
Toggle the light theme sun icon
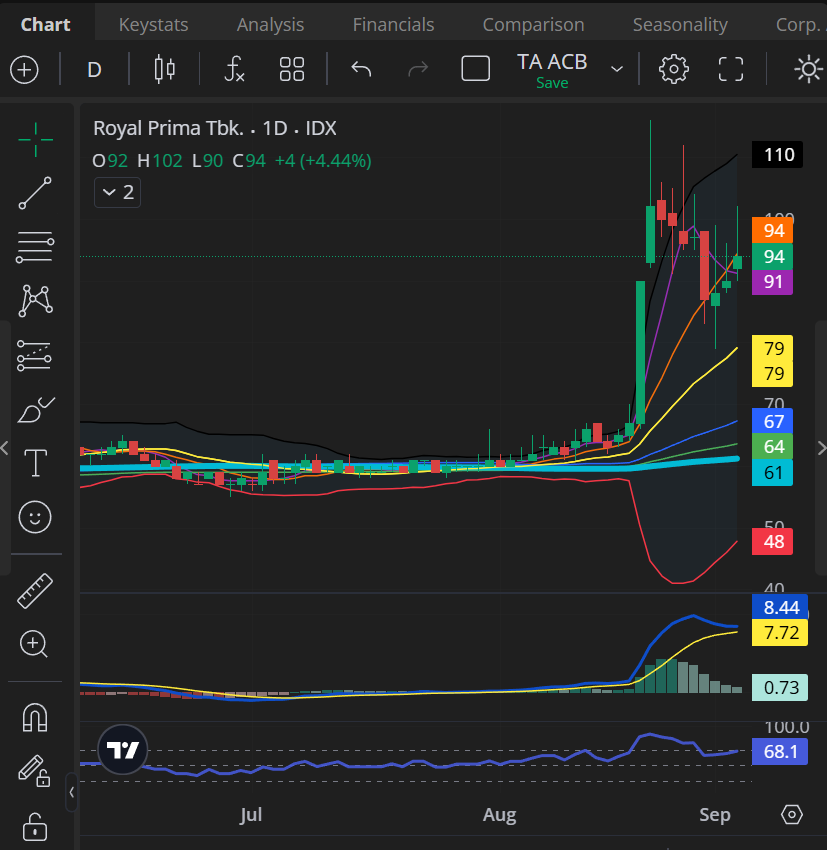(808, 69)
